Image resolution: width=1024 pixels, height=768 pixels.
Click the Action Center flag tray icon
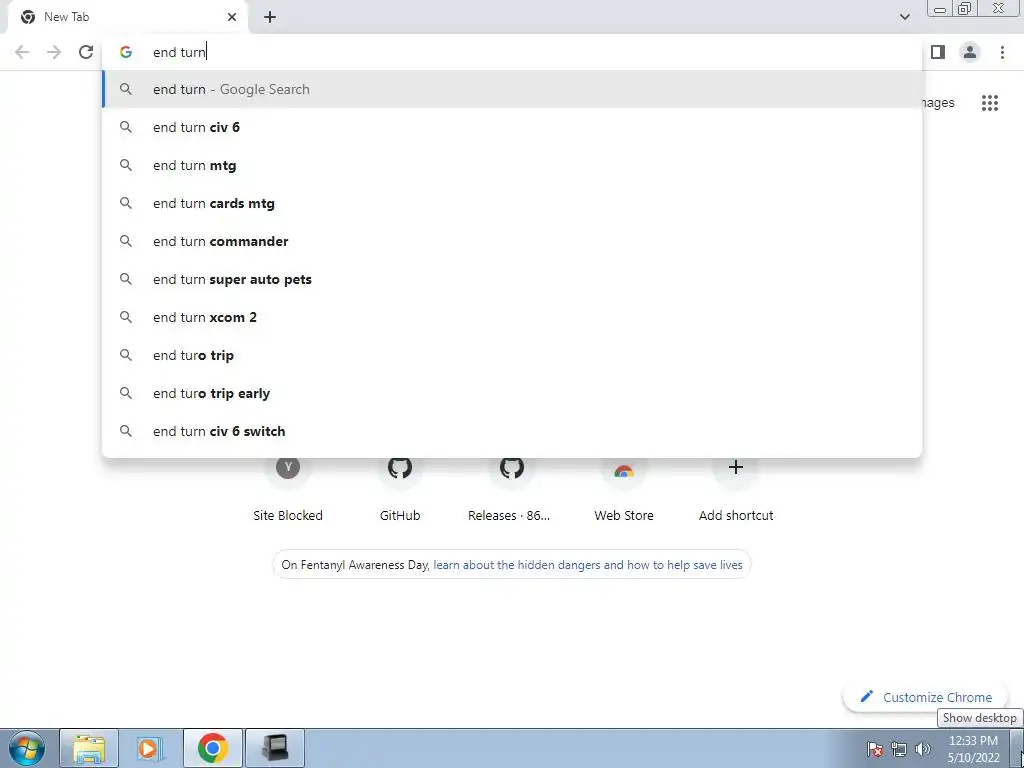click(x=875, y=749)
